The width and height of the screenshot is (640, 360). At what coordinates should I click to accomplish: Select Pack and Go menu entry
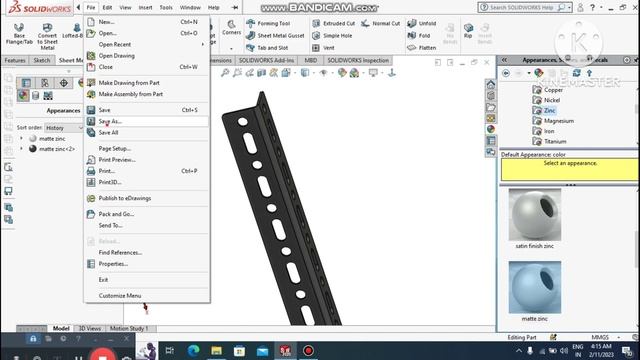click(x=116, y=214)
